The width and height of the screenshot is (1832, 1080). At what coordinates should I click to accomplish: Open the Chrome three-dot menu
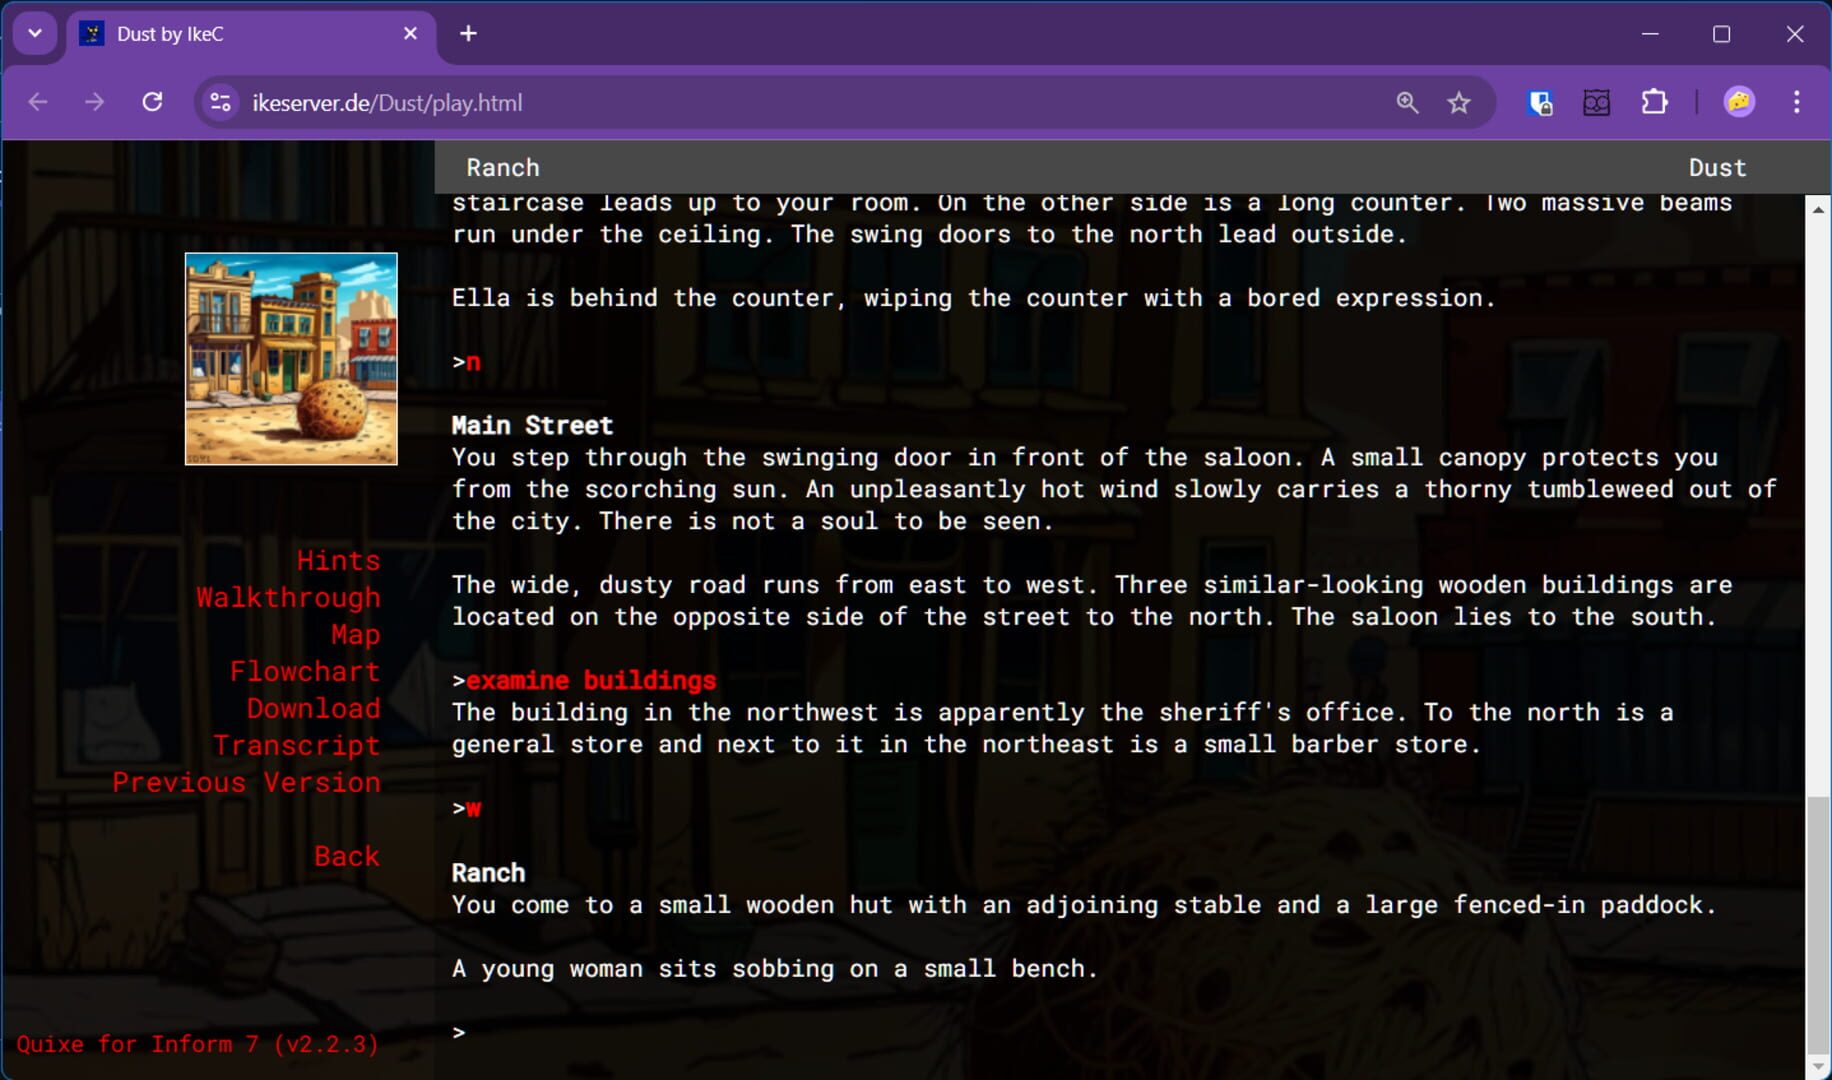1797,101
